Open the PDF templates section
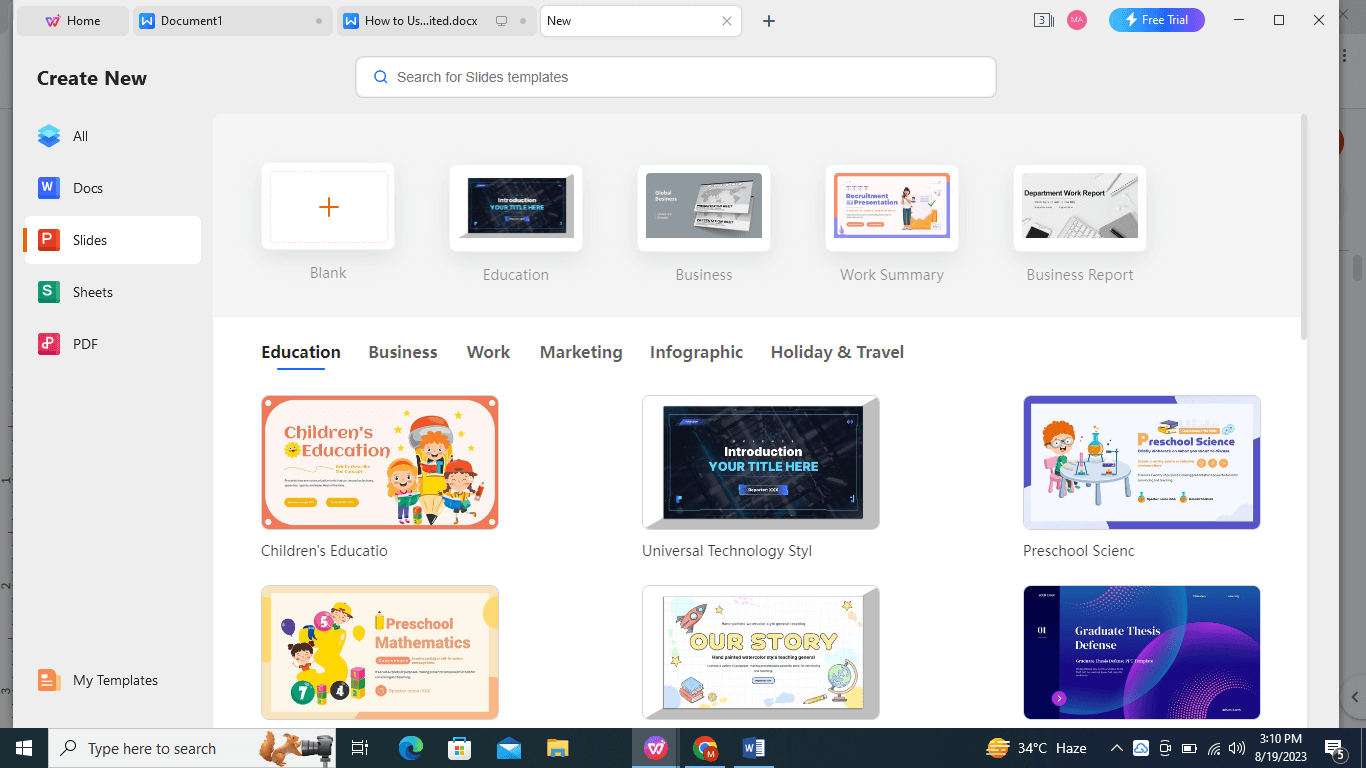 [89, 344]
